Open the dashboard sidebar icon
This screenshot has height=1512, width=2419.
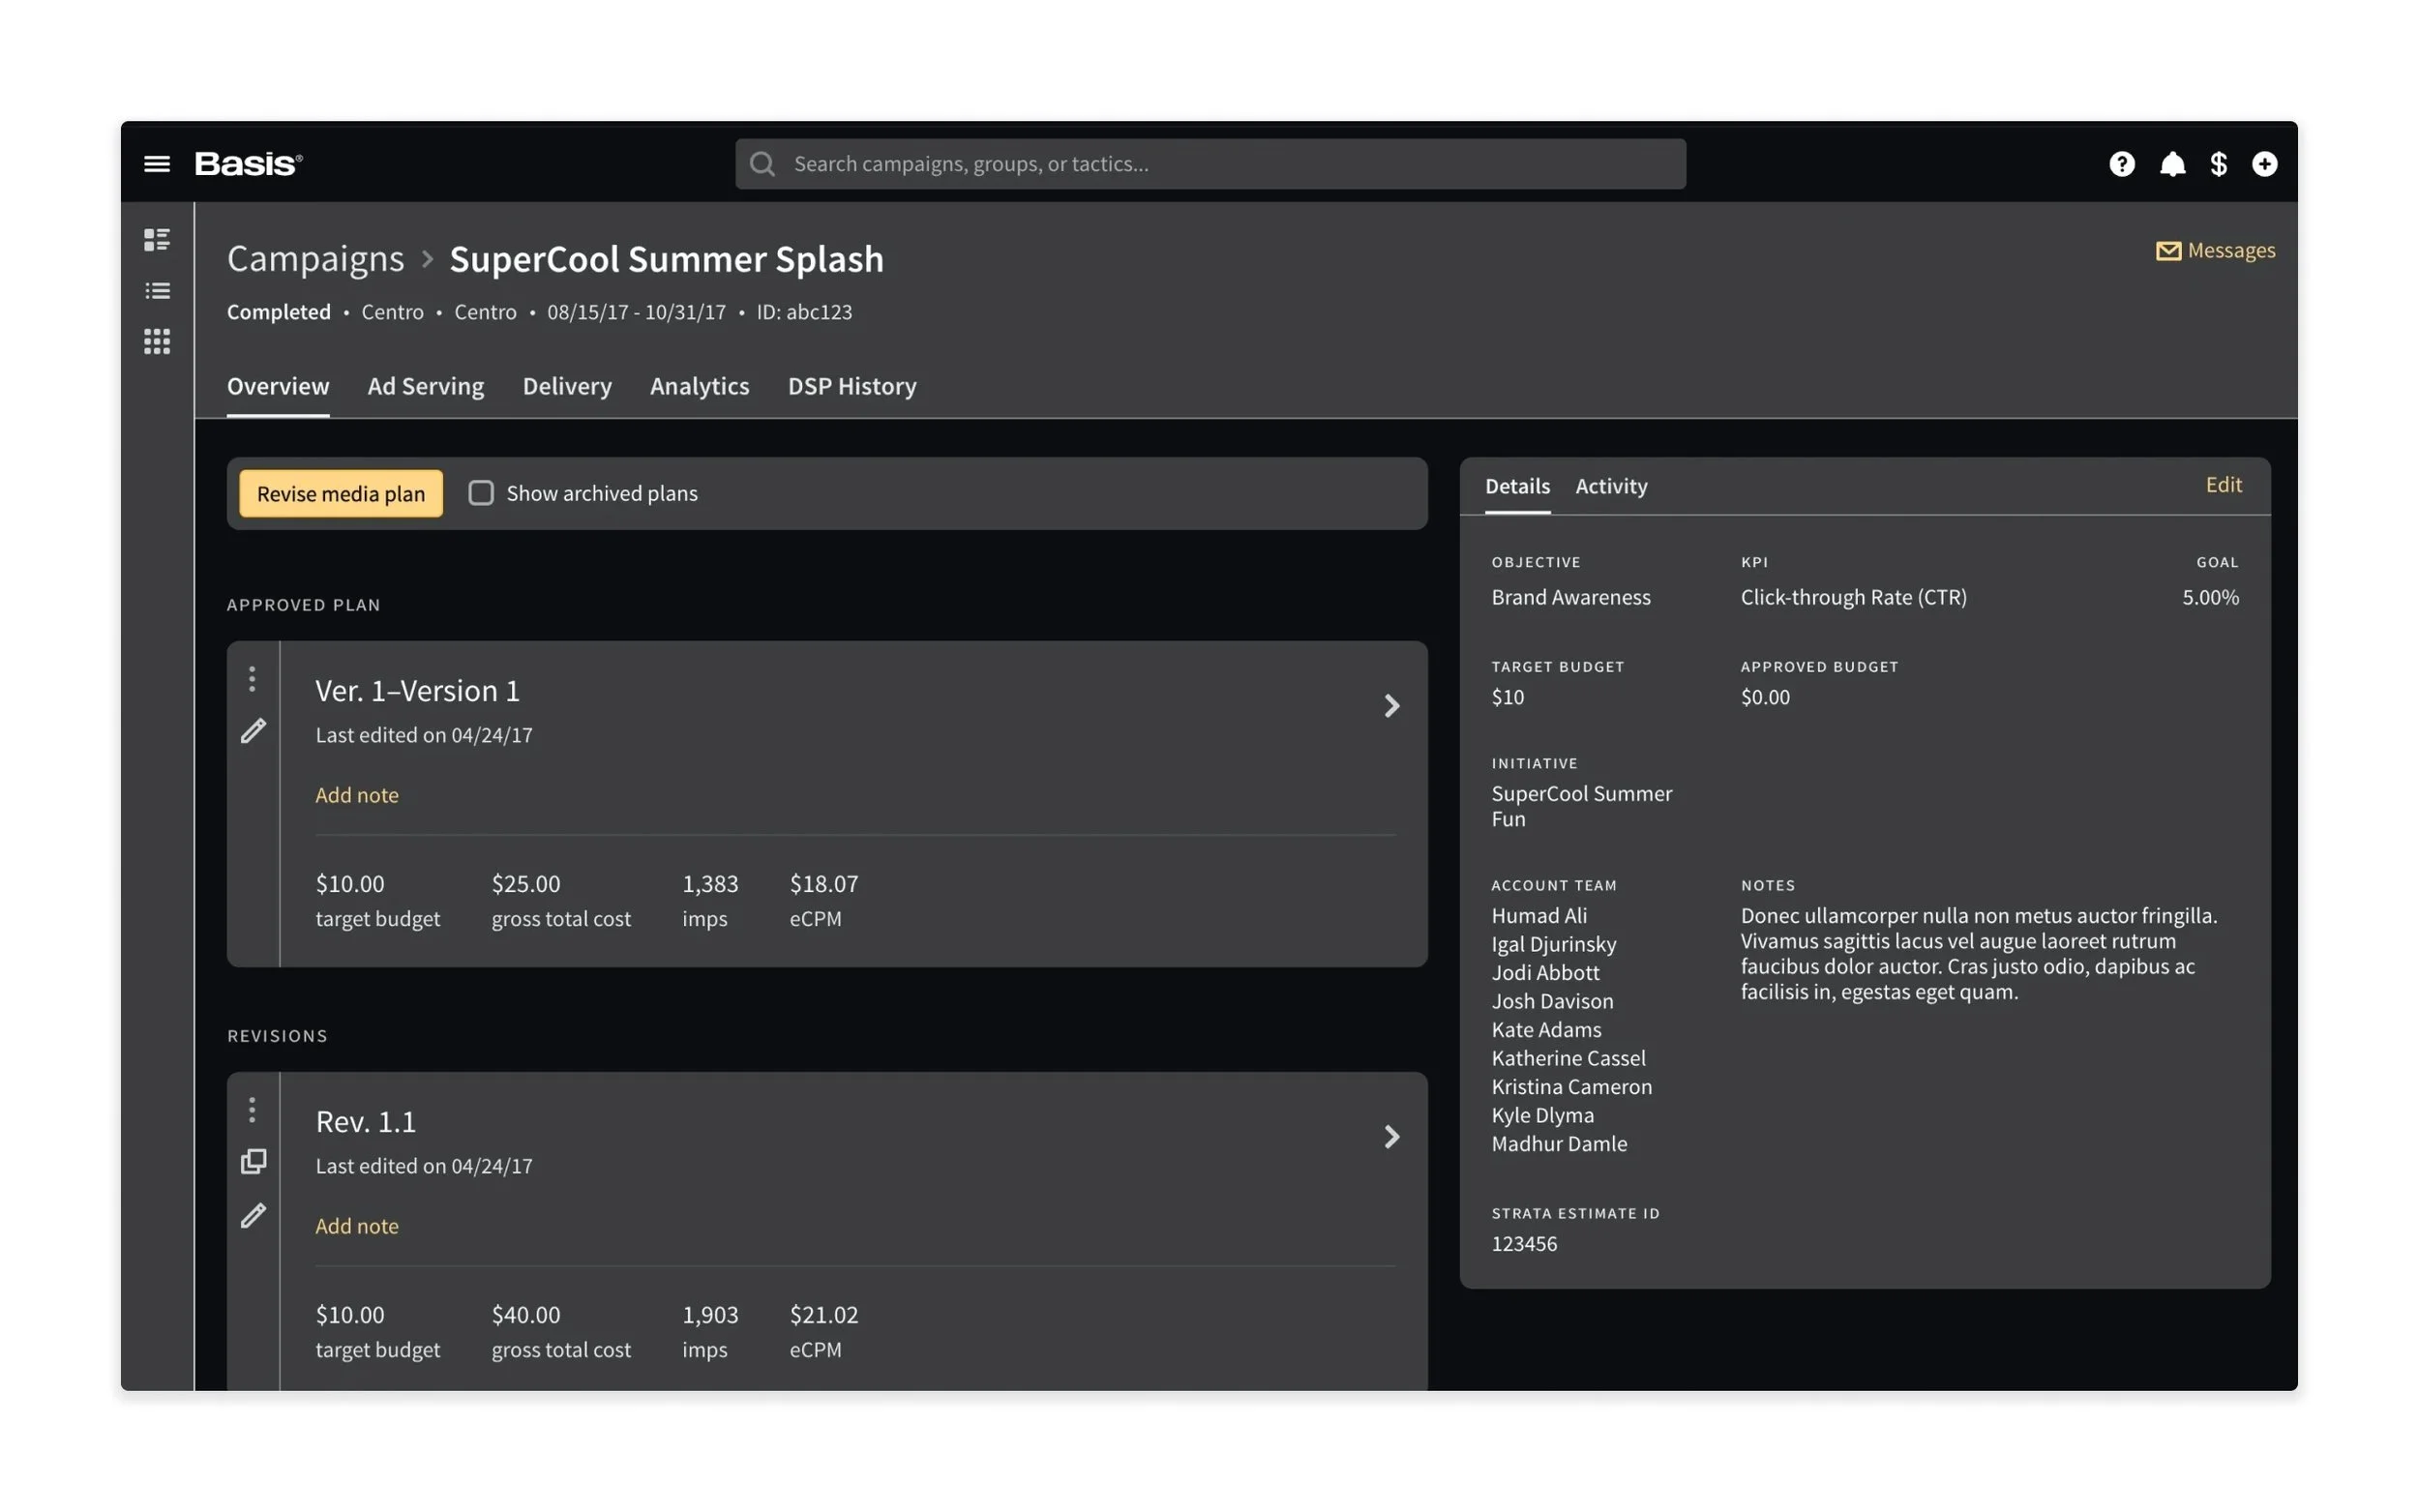coord(157,239)
